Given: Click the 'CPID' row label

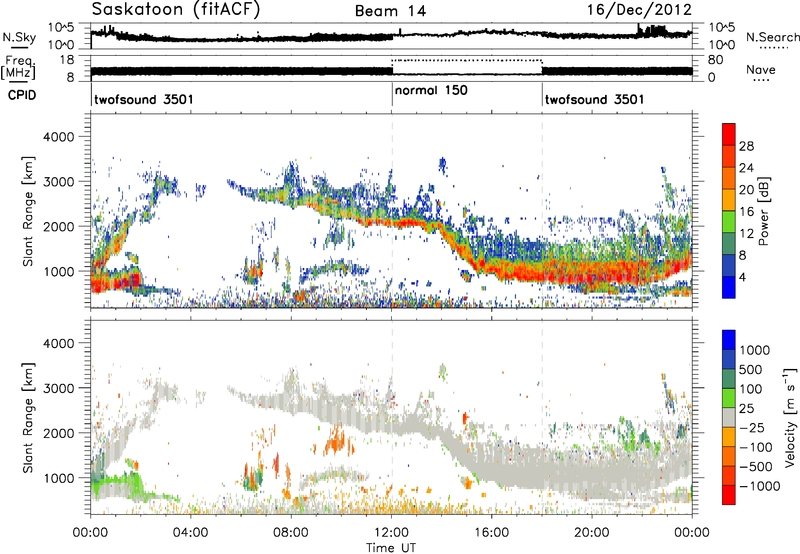Looking at the screenshot, I should pos(22,95).
